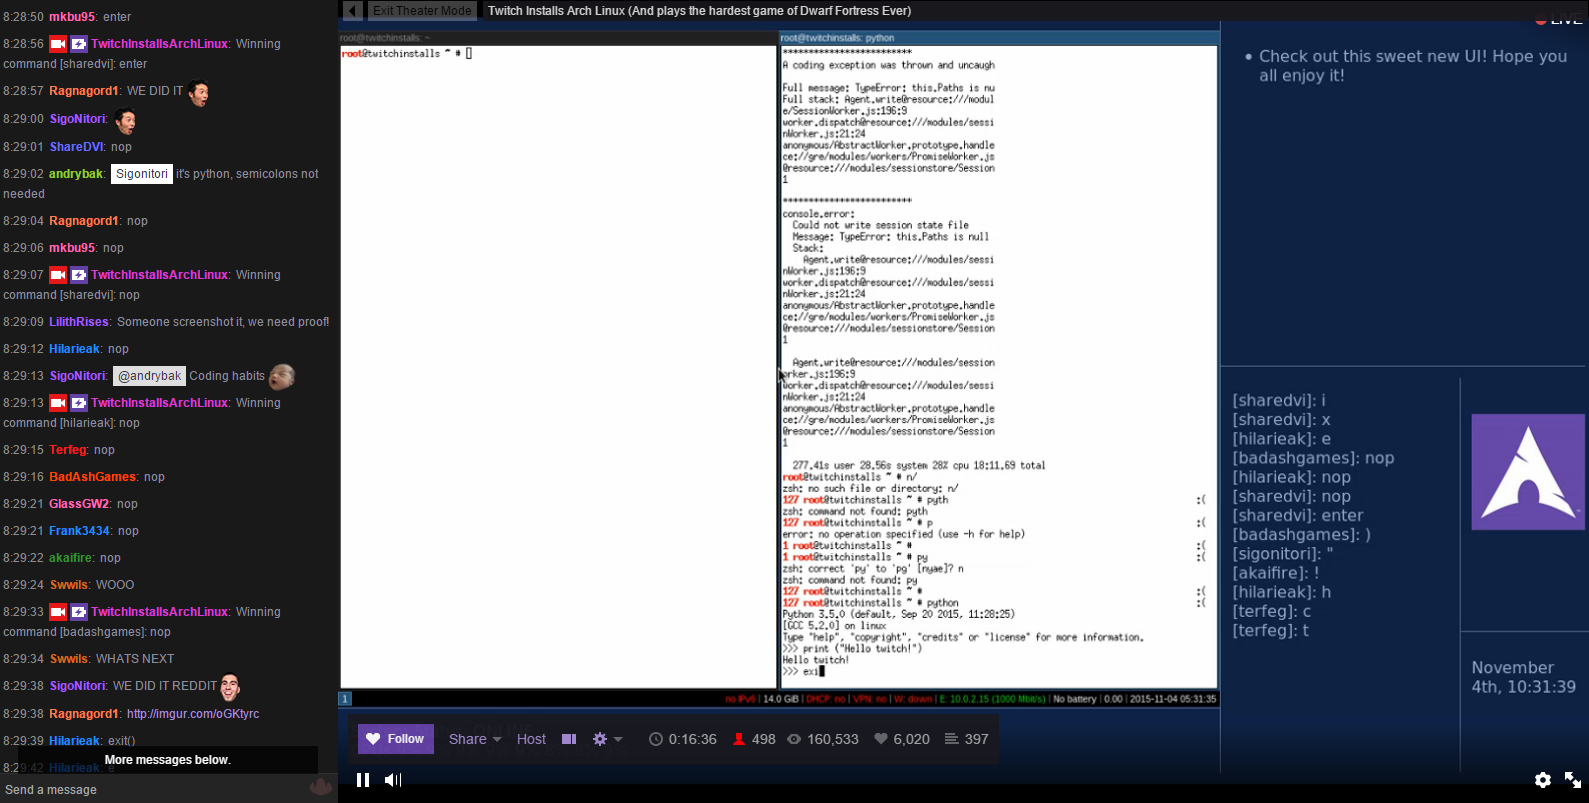The width and height of the screenshot is (1589, 803).
Task: Click TwitchInstallsArchLinux name at 8:29:13
Action: (160, 403)
